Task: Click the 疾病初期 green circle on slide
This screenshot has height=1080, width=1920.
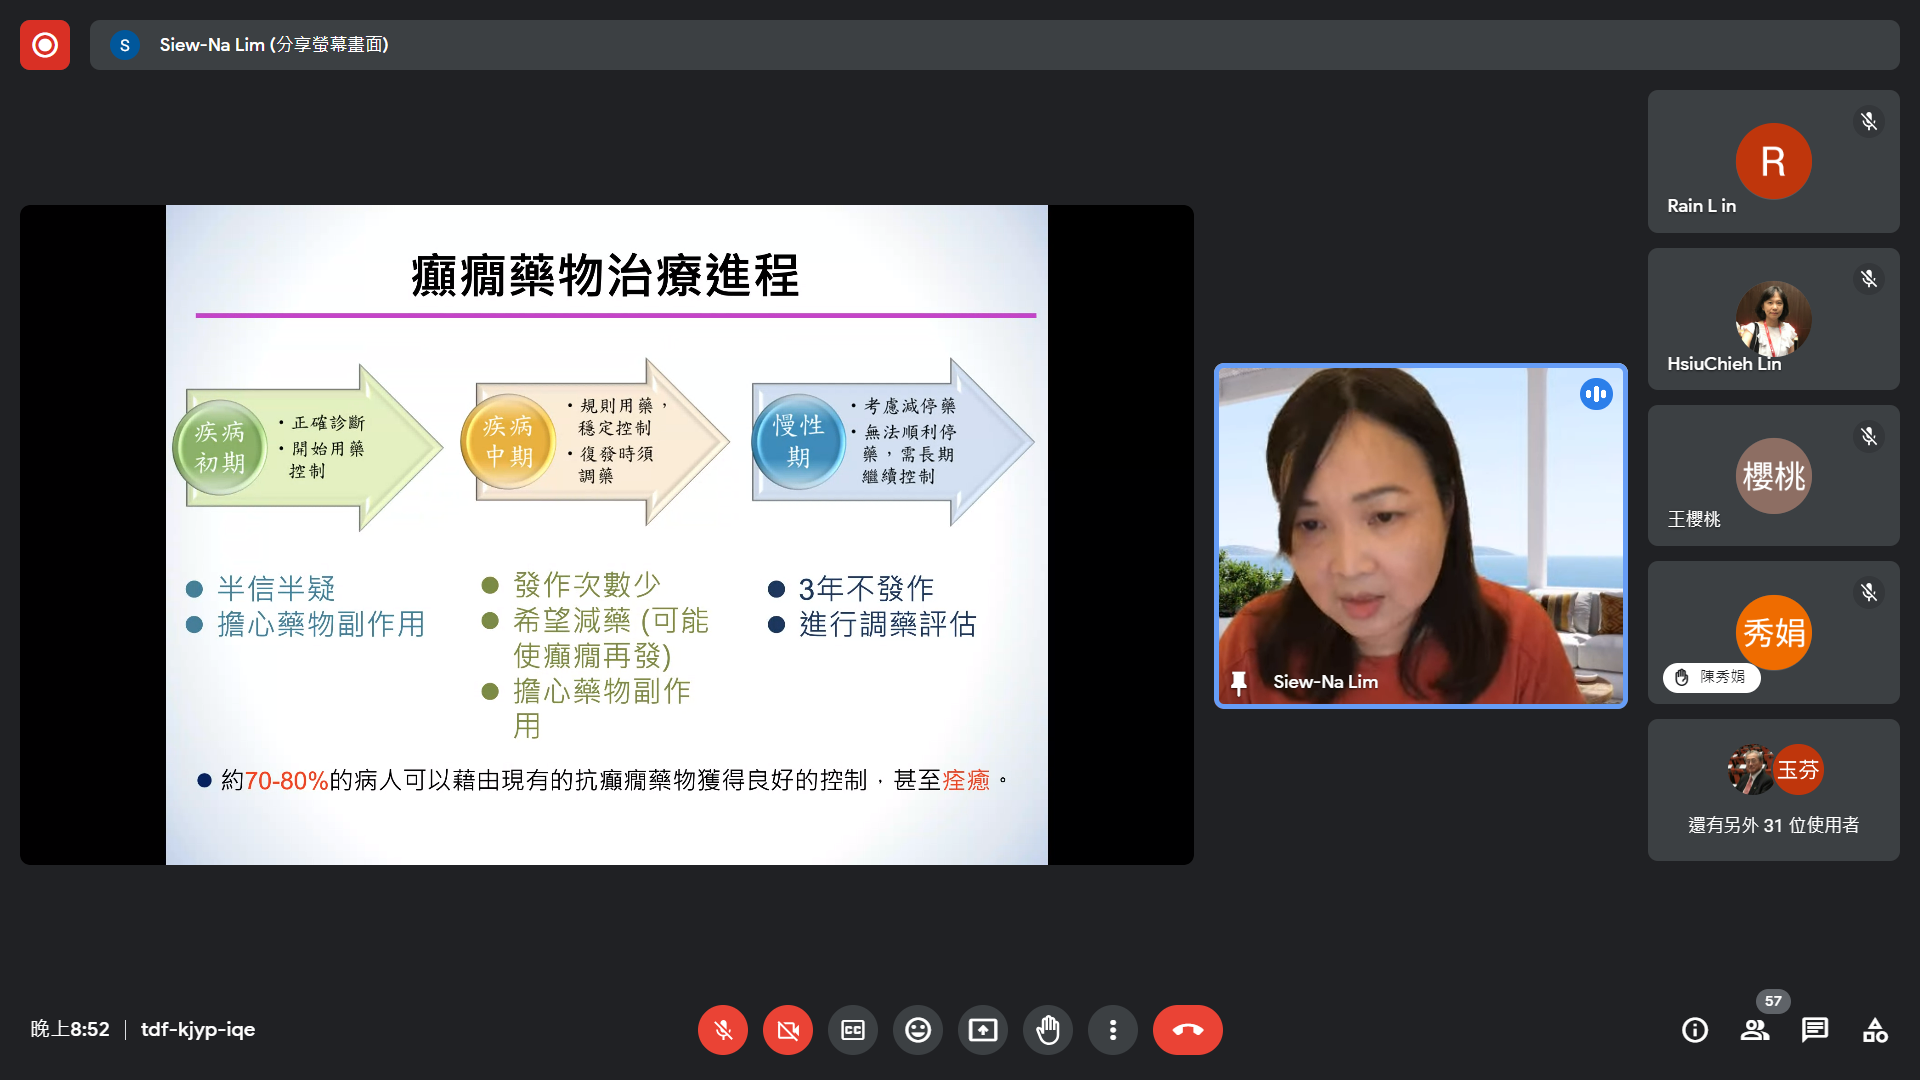Action: 220,448
